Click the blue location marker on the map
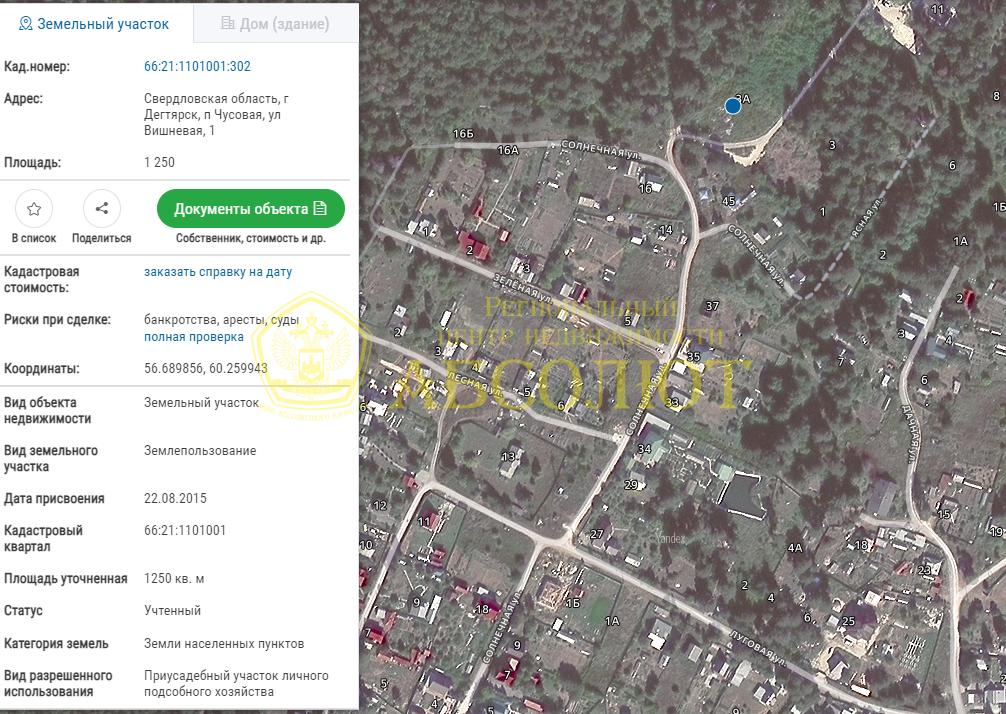1006x714 pixels. tap(733, 106)
